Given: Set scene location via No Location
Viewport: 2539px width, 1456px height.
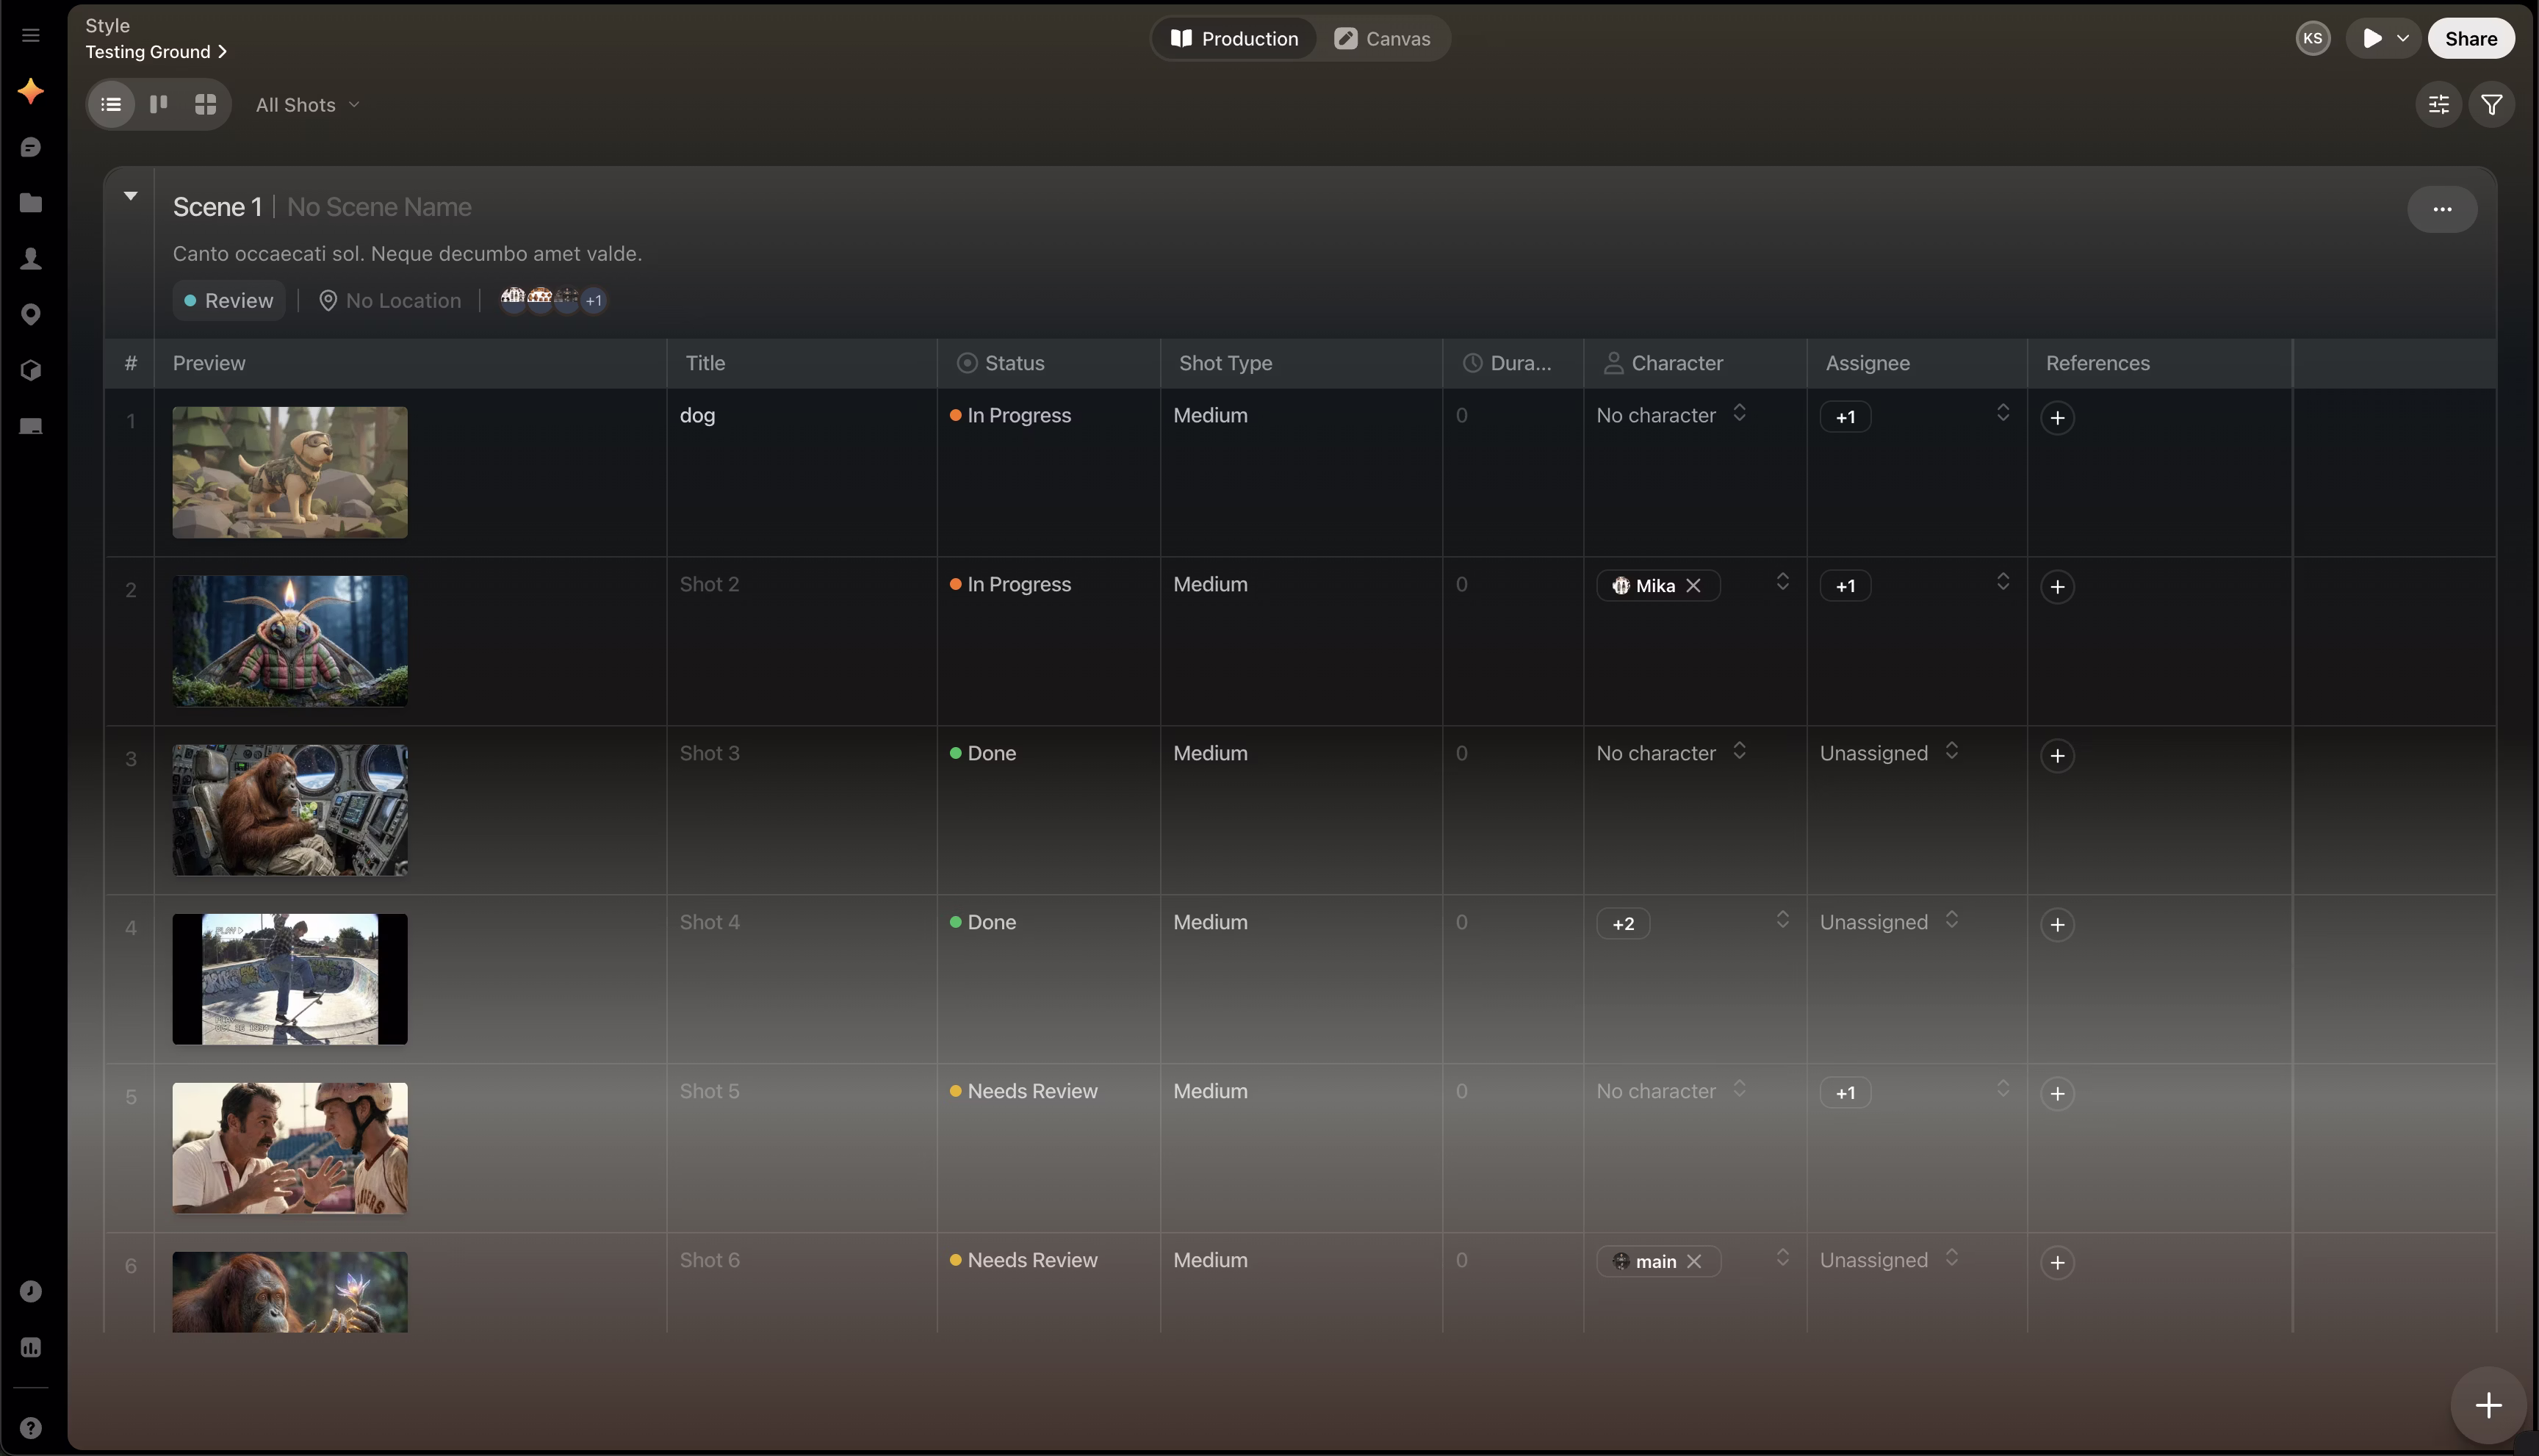Looking at the screenshot, I should tap(390, 300).
